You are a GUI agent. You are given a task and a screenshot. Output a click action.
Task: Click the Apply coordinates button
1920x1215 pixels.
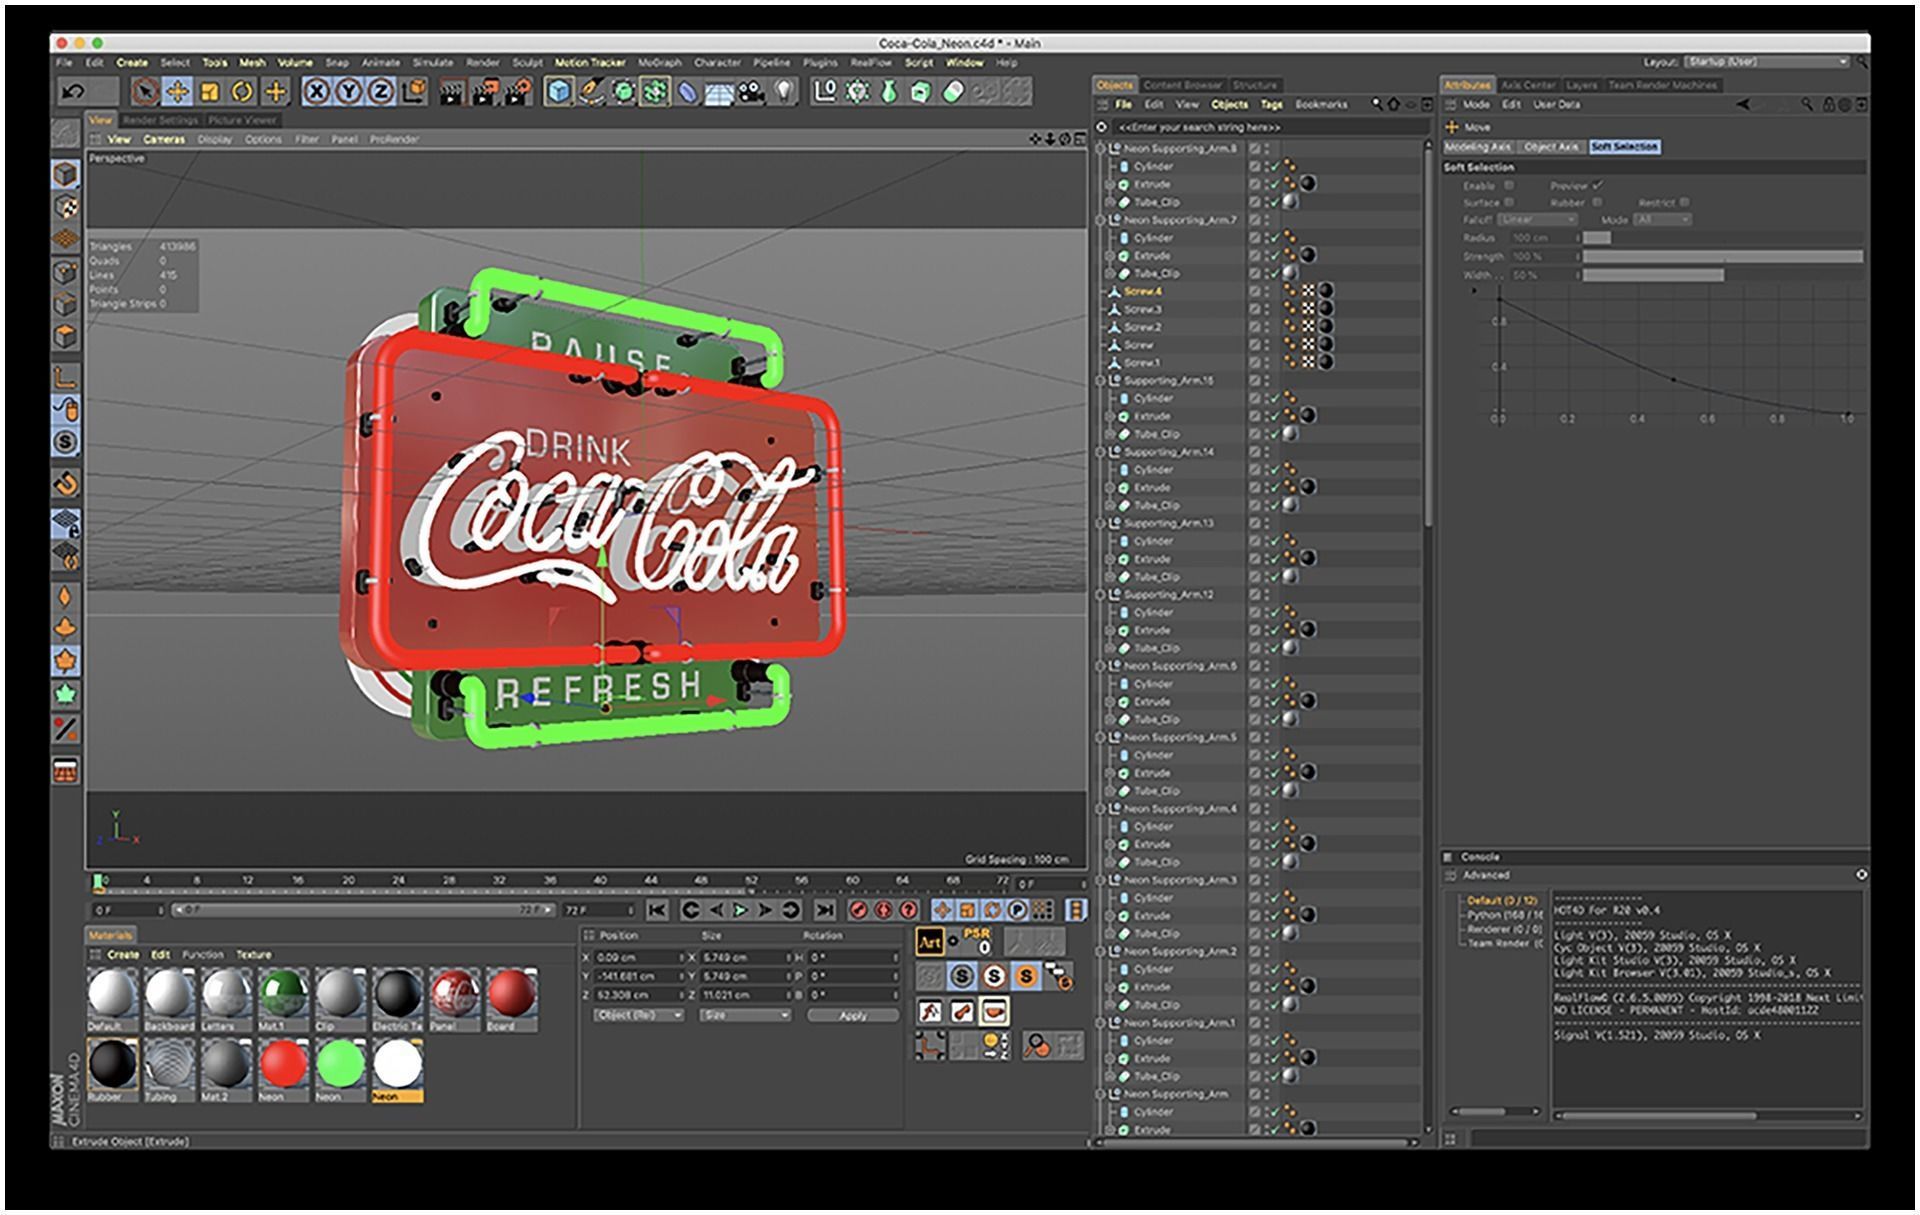[852, 1015]
